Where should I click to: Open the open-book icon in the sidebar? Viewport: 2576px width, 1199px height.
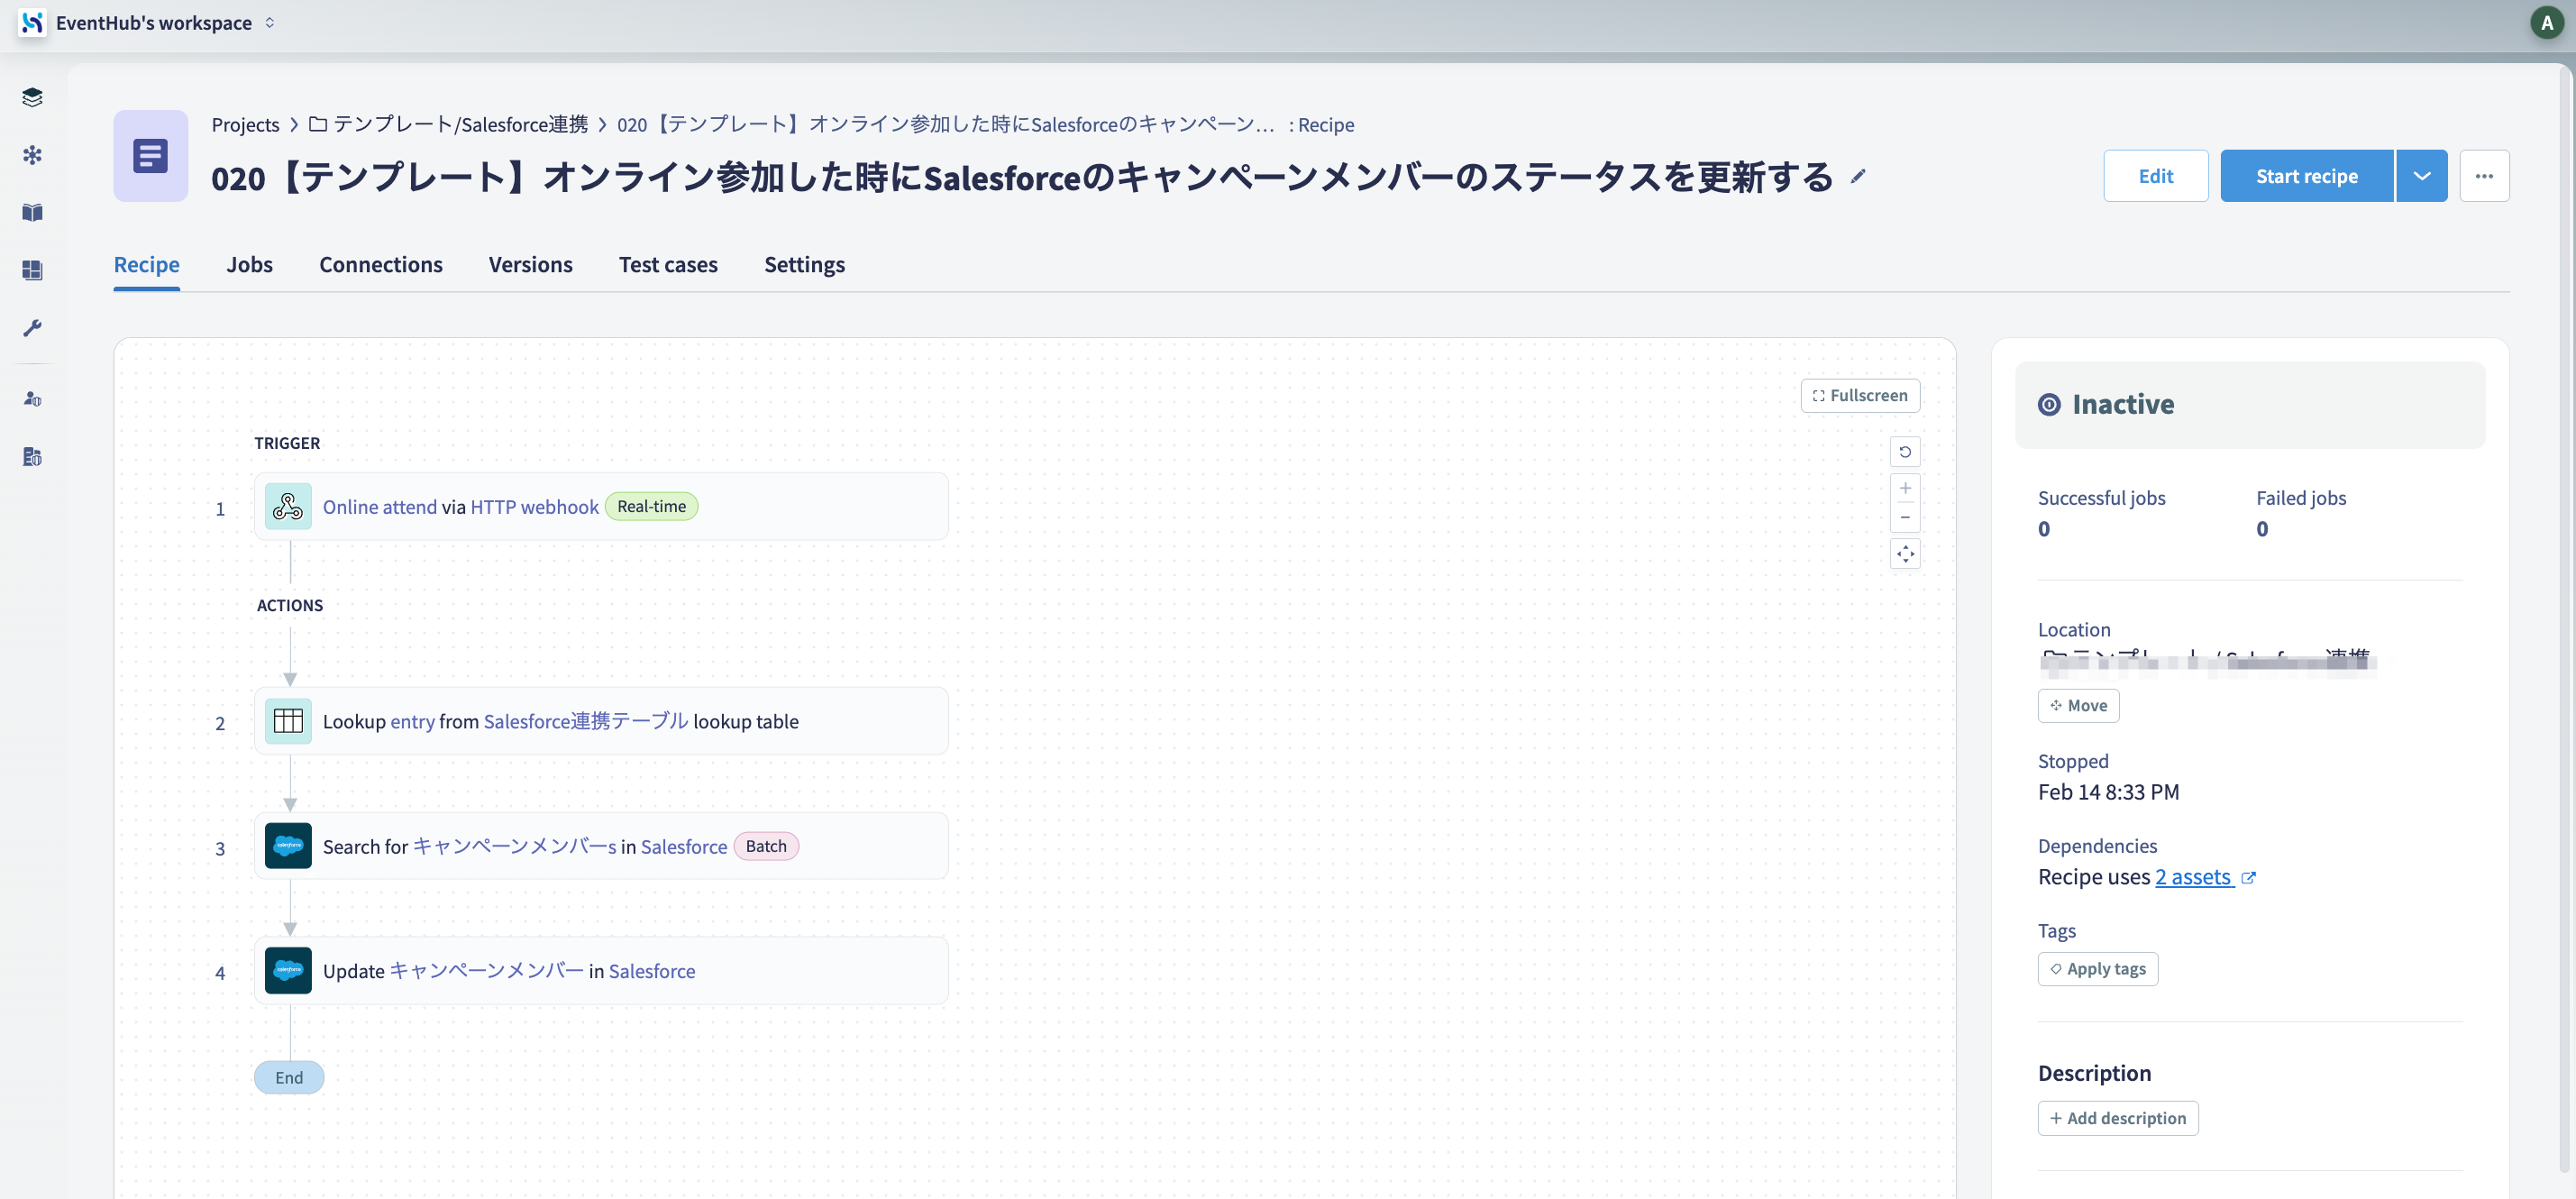(32, 212)
